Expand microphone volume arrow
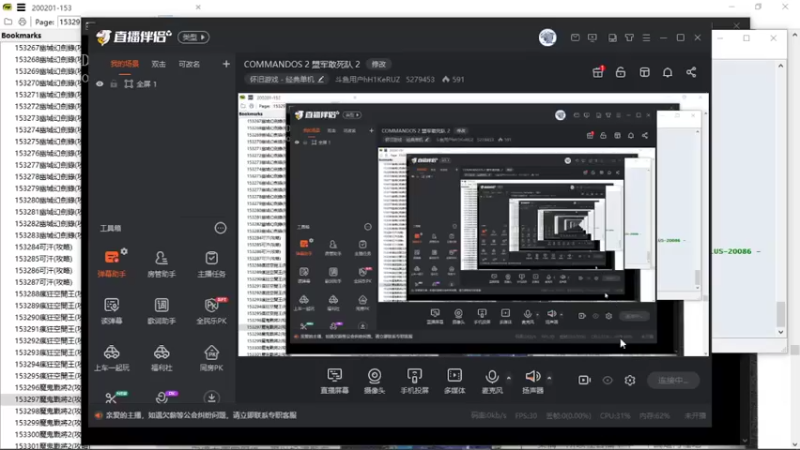Screen dimensions: 800x450 (509, 378)
